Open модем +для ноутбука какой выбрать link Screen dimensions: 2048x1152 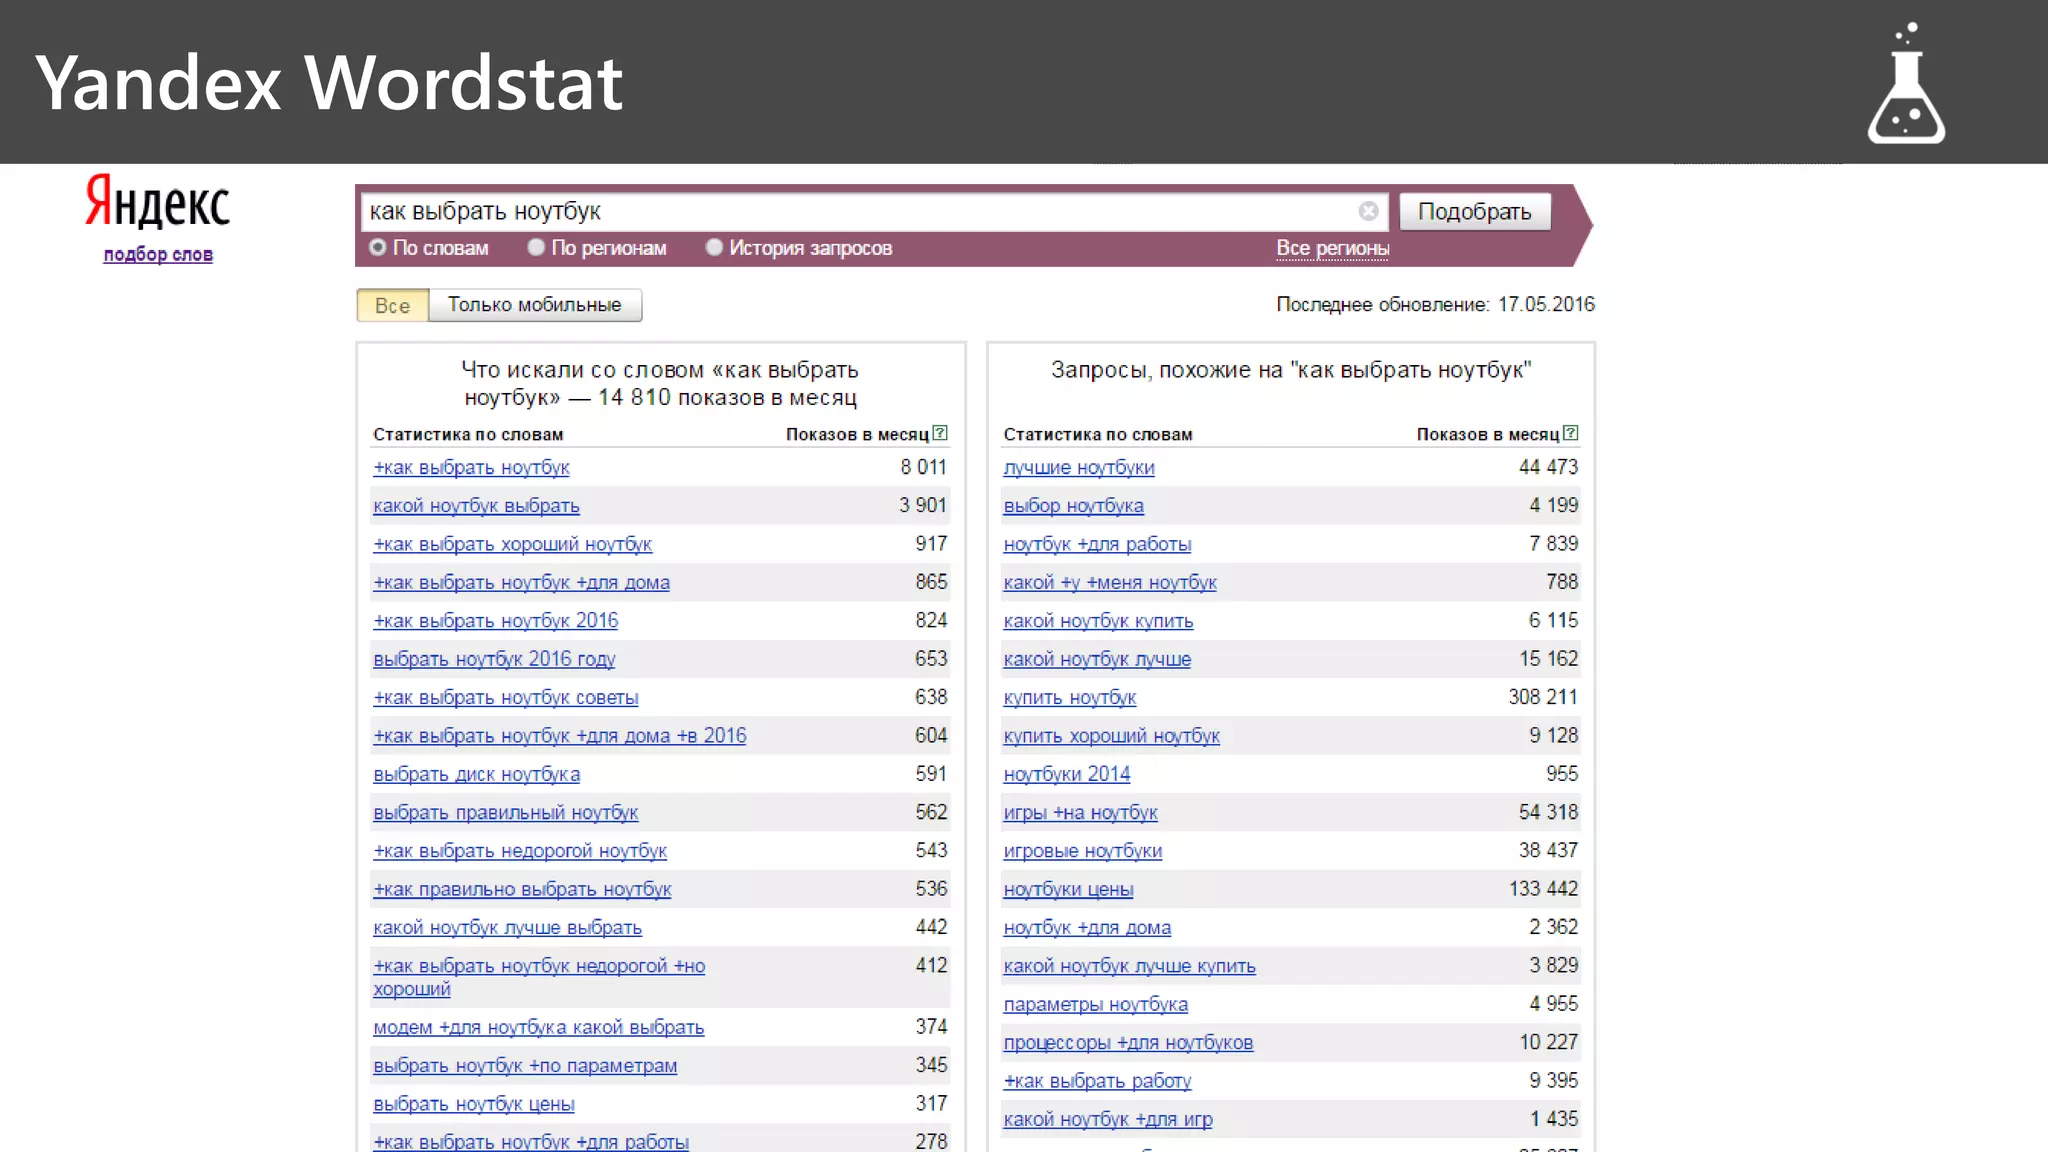pyautogui.click(x=538, y=1027)
